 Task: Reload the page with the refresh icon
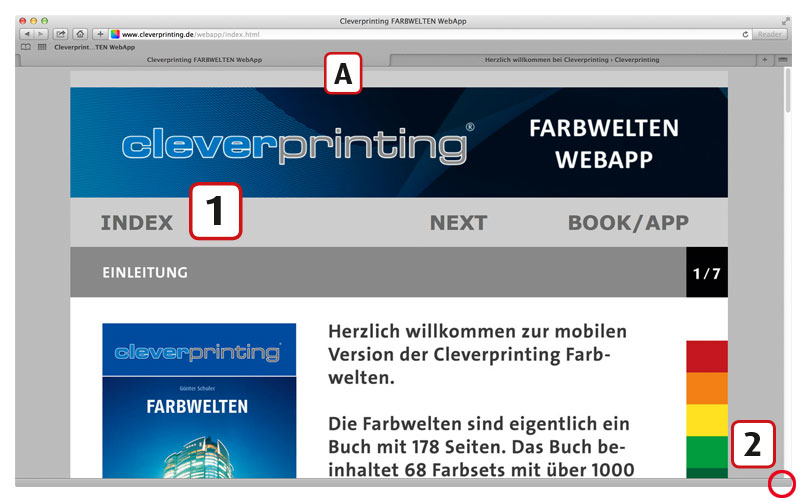[745, 34]
